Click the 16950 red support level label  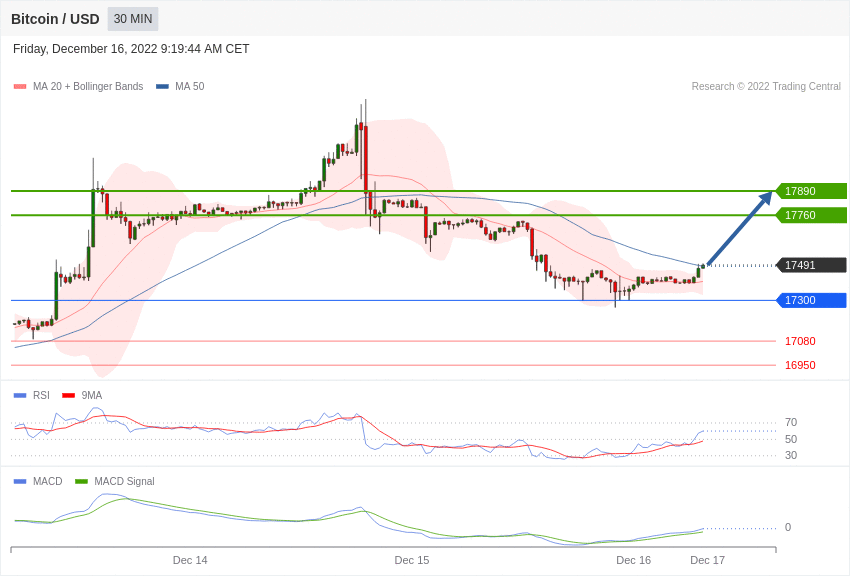(800, 365)
